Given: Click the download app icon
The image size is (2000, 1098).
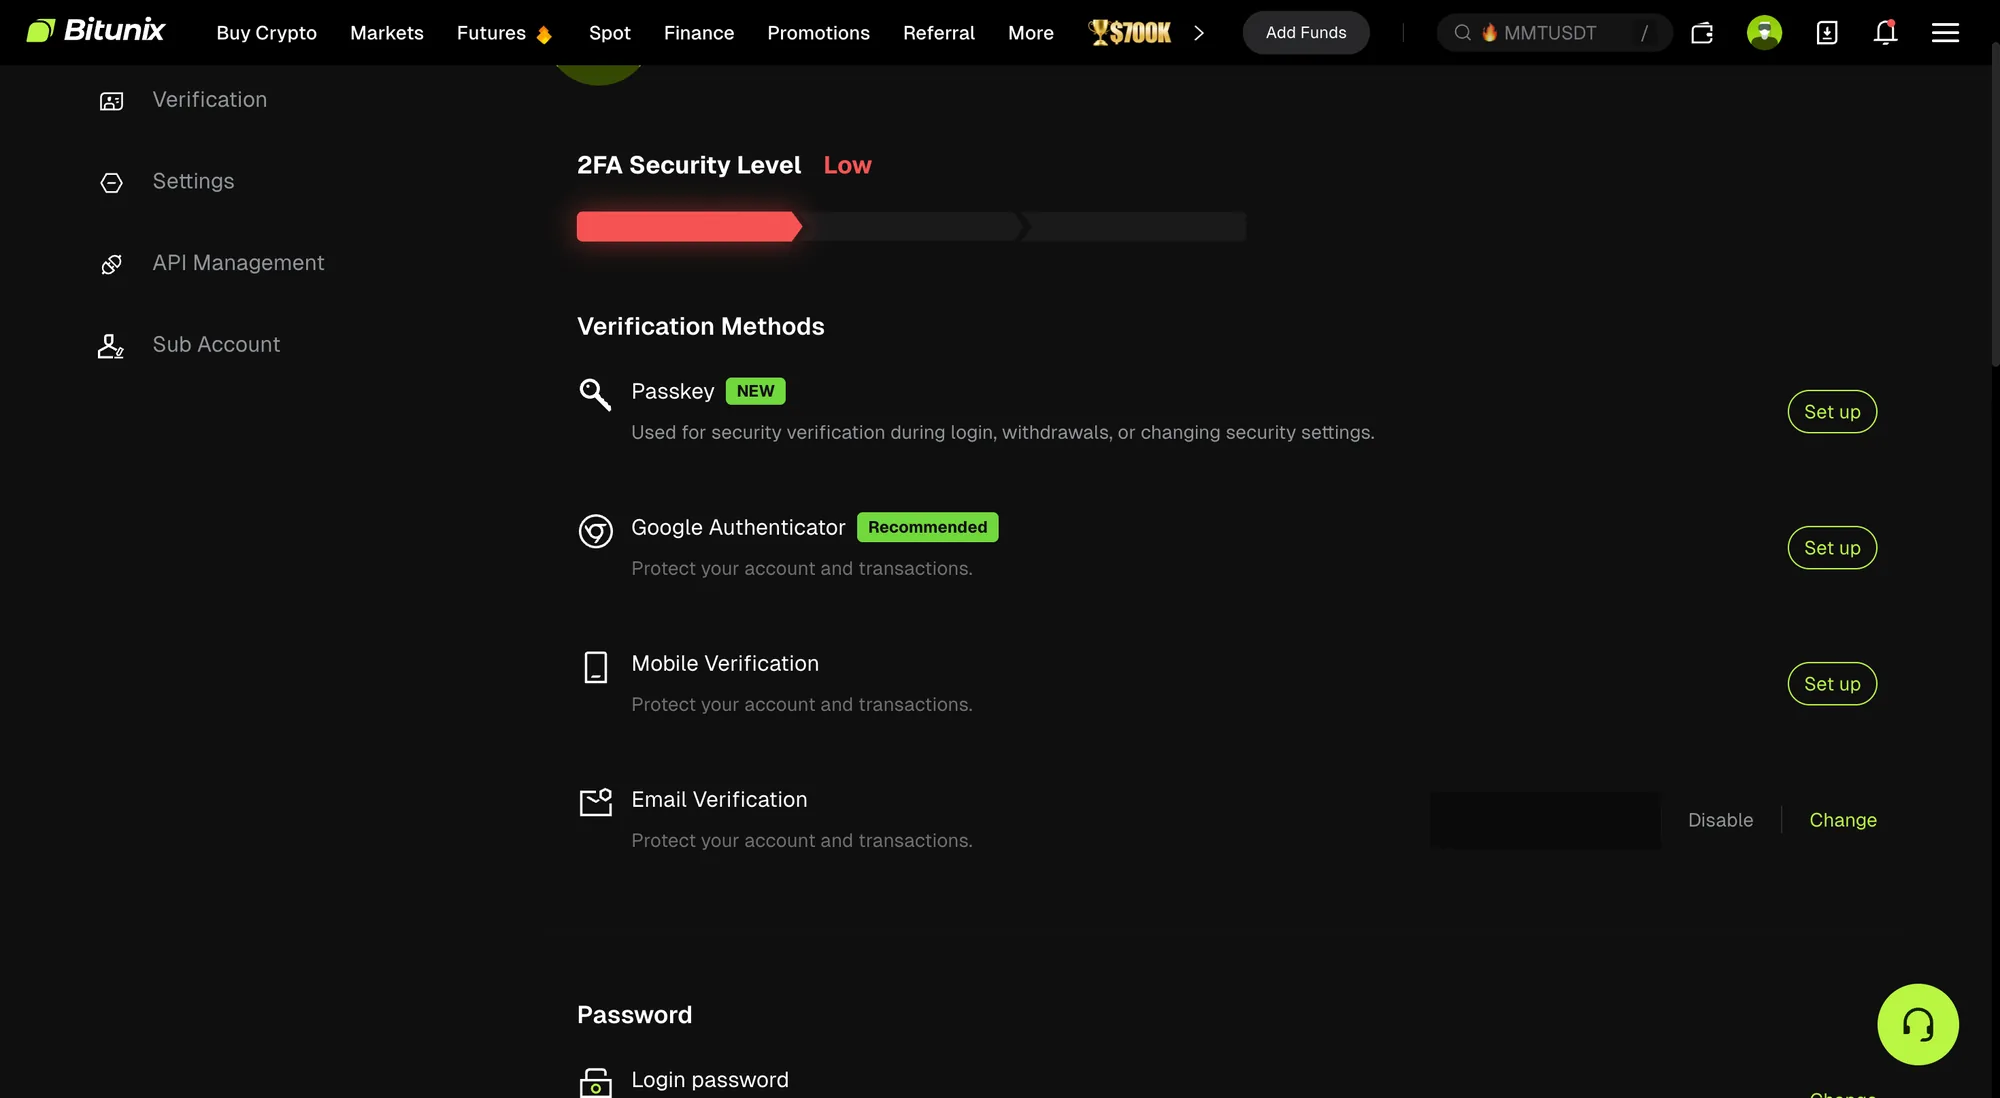Looking at the screenshot, I should [x=1826, y=33].
